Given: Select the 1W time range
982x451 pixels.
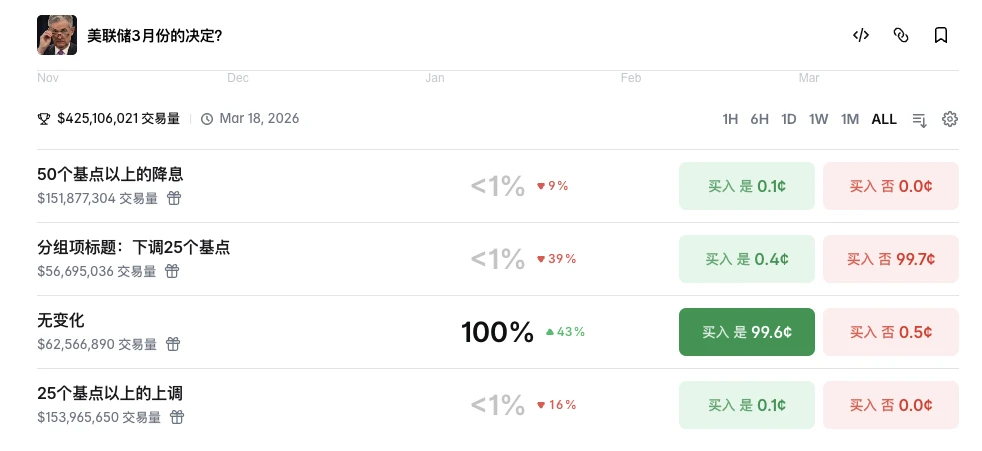Looking at the screenshot, I should point(819,119).
